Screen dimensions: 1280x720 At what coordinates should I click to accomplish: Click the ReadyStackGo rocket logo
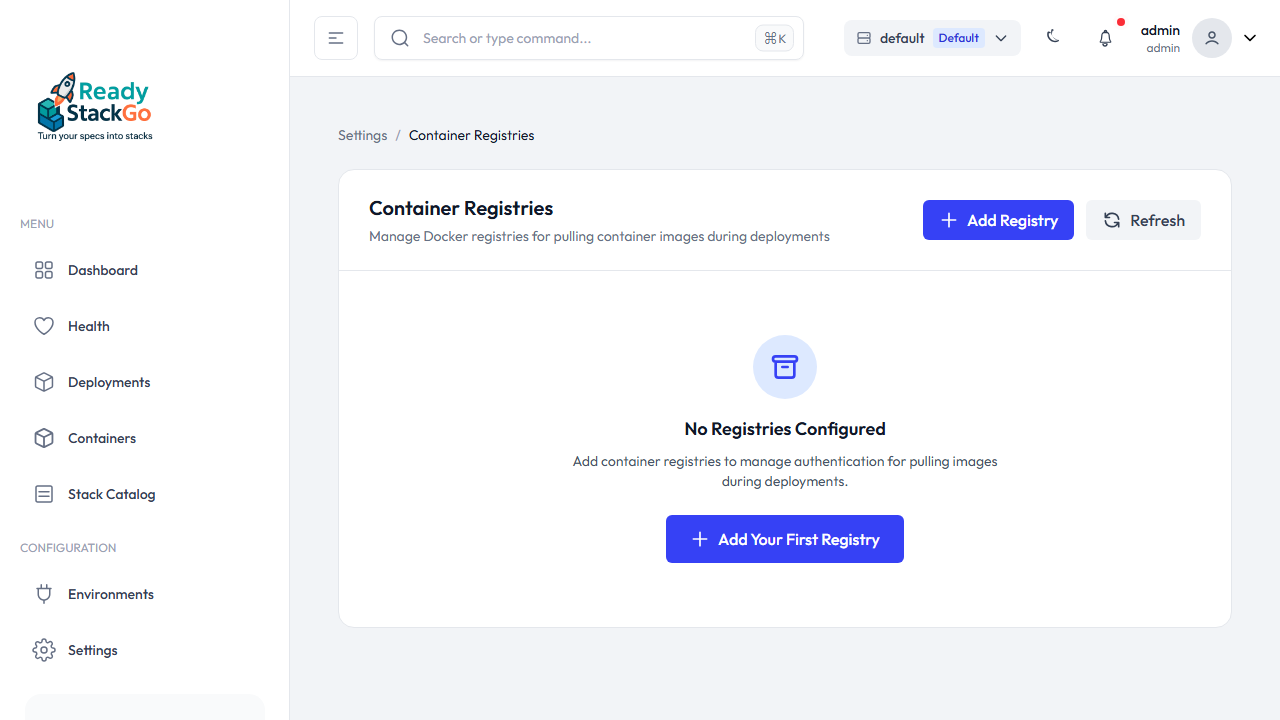coord(95,106)
